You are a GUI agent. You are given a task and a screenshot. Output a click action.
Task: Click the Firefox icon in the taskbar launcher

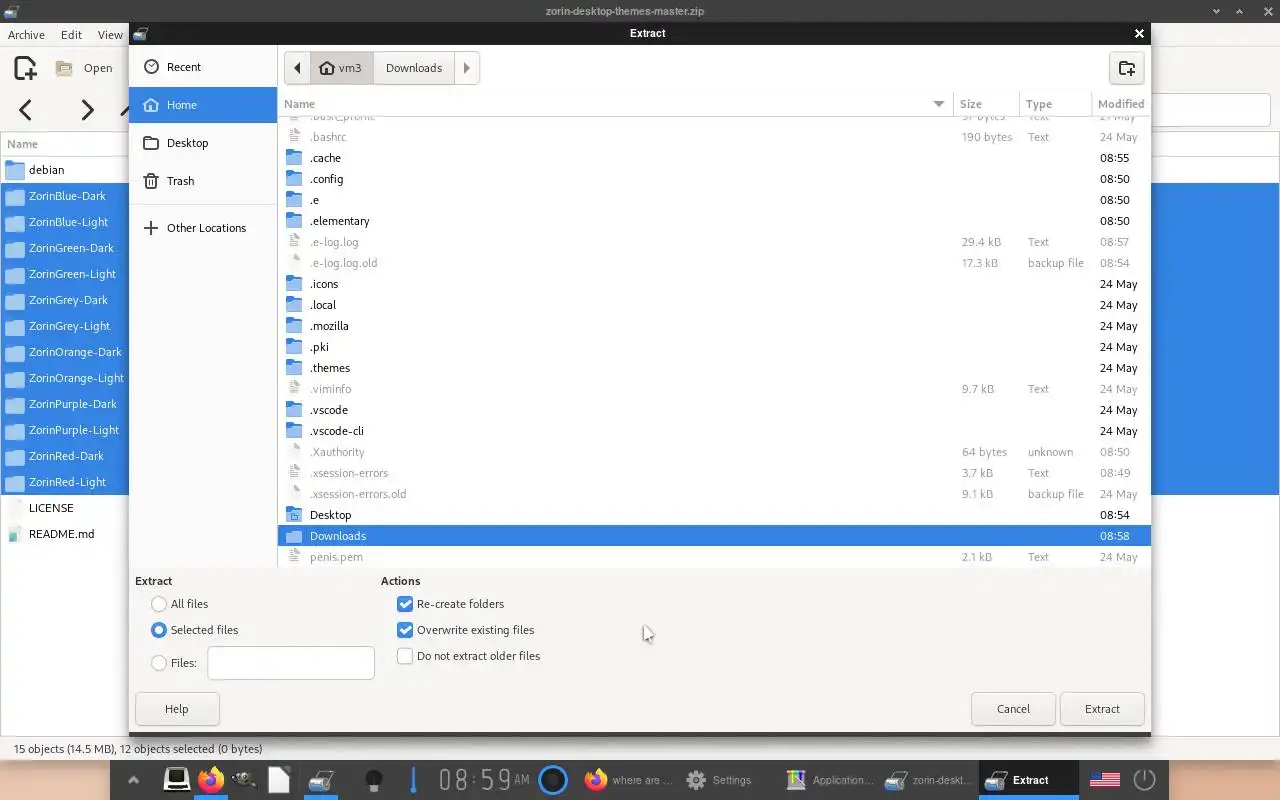click(x=210, y=780)
